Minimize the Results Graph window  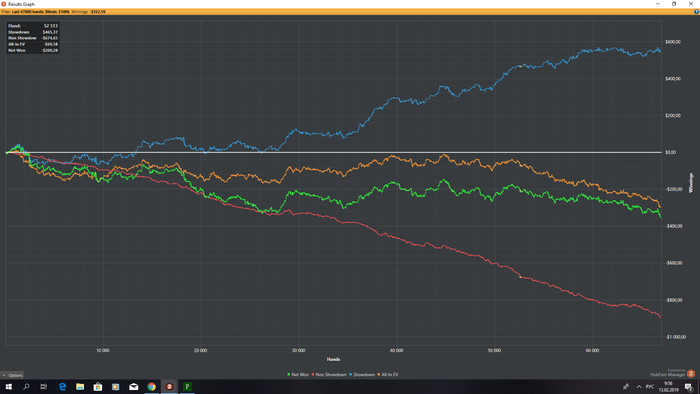pyautogui.click(x=657, y=4)
